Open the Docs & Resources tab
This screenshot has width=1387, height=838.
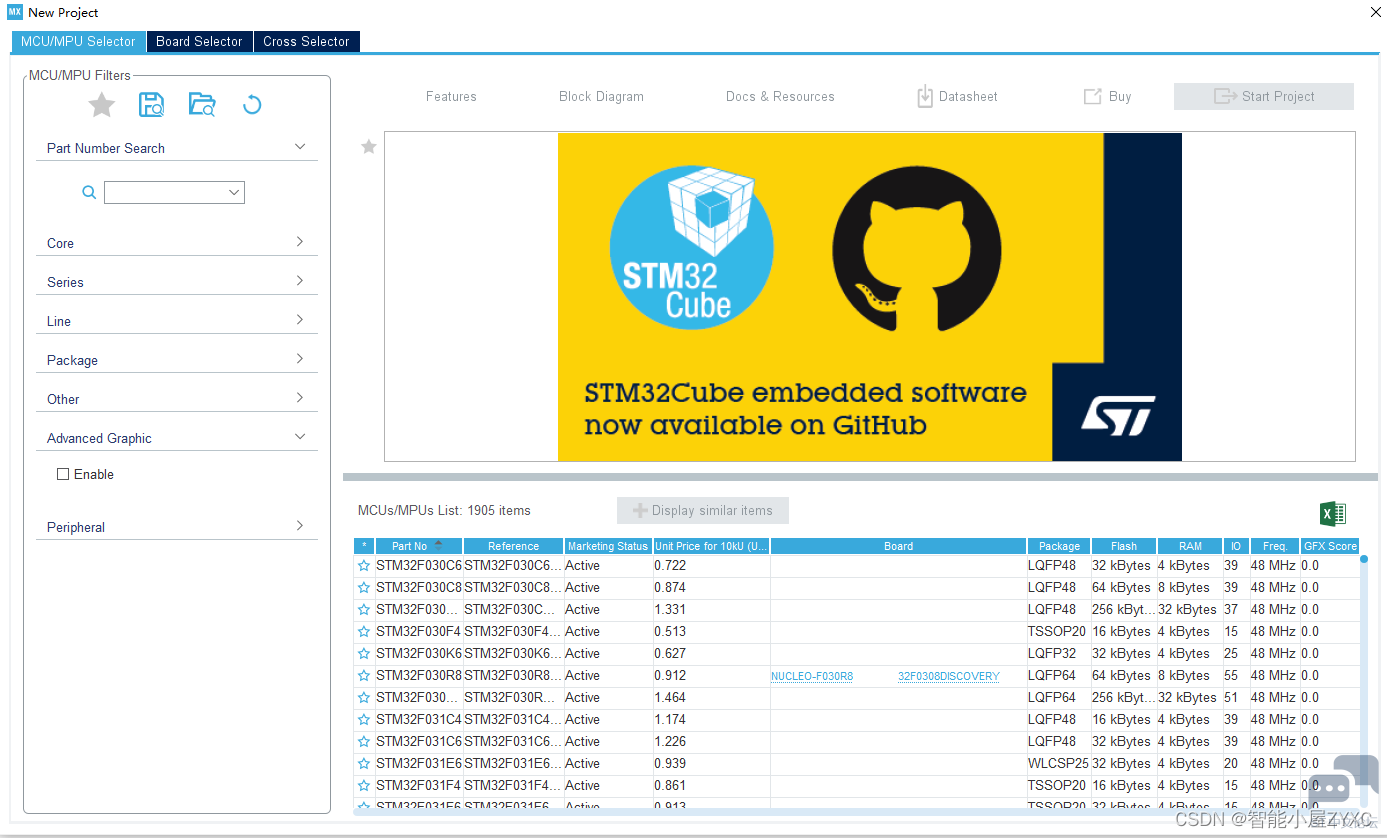tap(780, 96)
